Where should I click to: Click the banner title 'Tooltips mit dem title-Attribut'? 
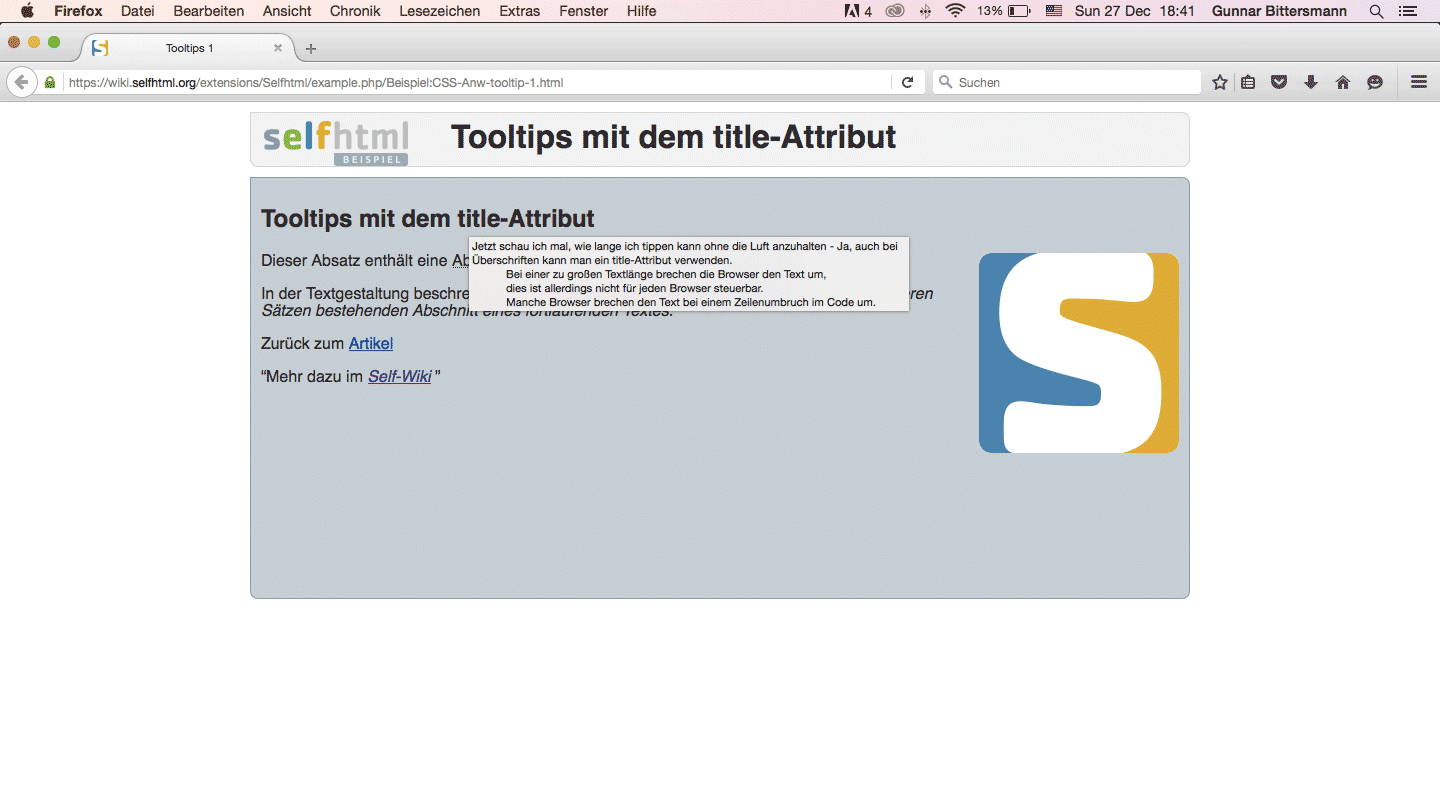tap(674, 137)
